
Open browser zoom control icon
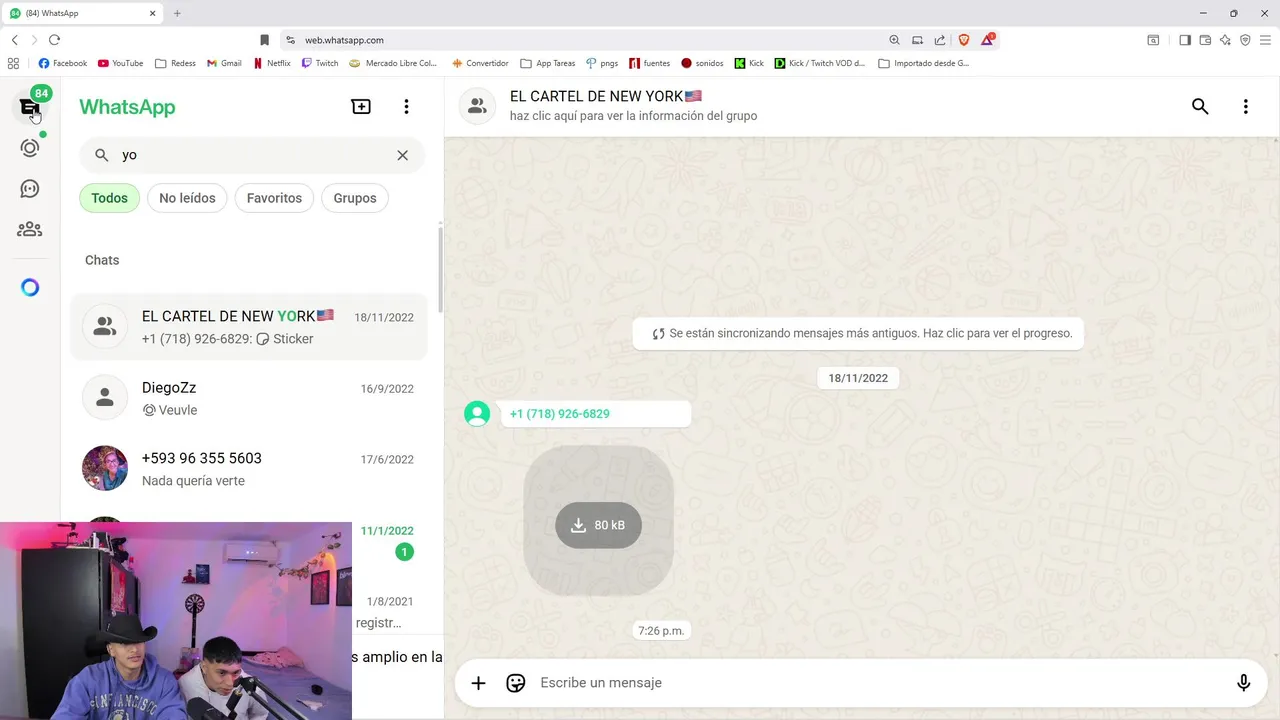tap(894, 40)
